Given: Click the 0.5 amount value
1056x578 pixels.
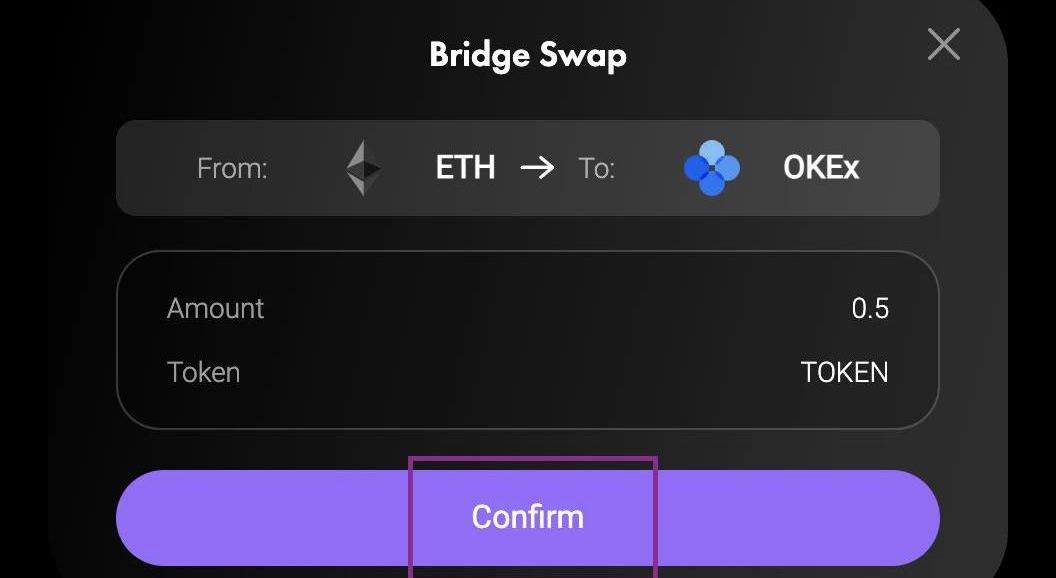Looking at the screenshot, I should [869, 308].
